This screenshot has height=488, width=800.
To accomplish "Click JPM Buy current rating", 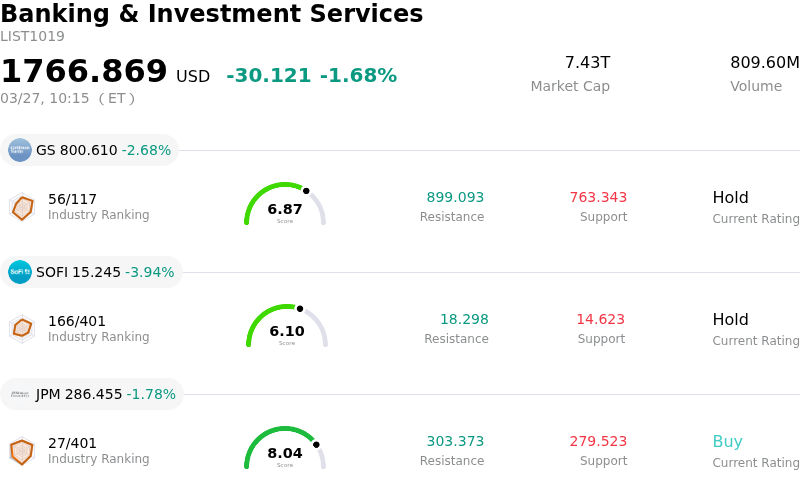I will (727, 442).
